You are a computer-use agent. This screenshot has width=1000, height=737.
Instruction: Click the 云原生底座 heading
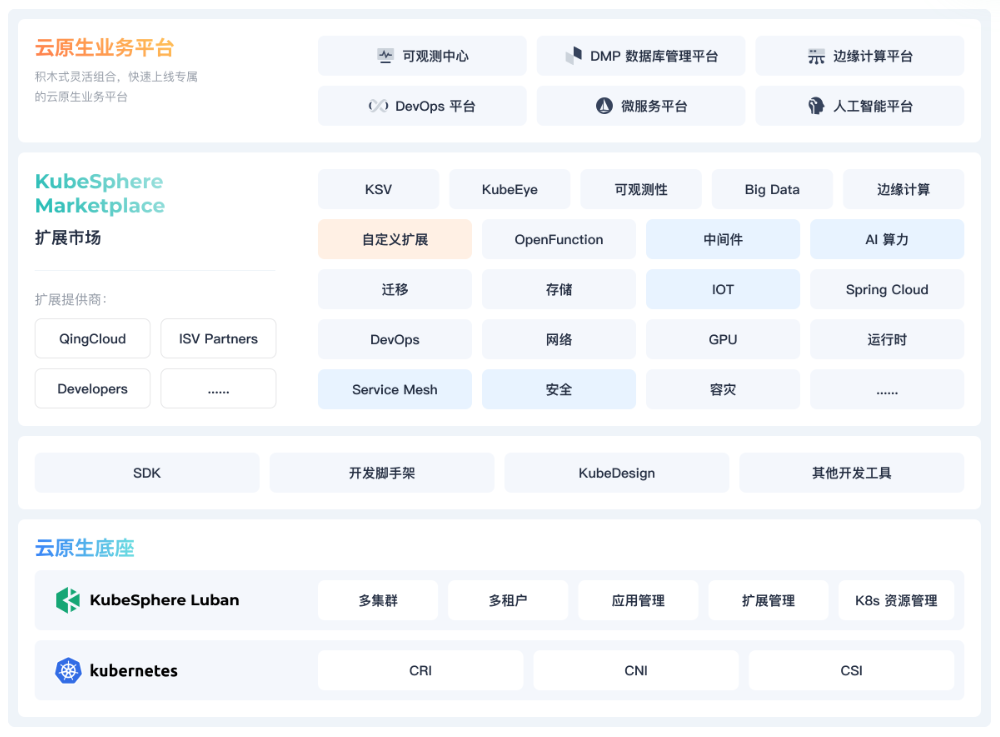[x=84, y=548]
